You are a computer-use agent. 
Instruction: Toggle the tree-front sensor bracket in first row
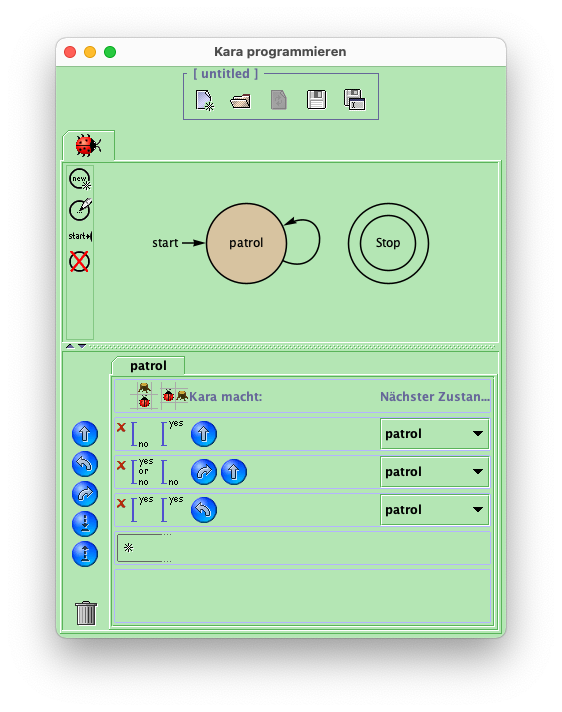(x=140, y=435)
